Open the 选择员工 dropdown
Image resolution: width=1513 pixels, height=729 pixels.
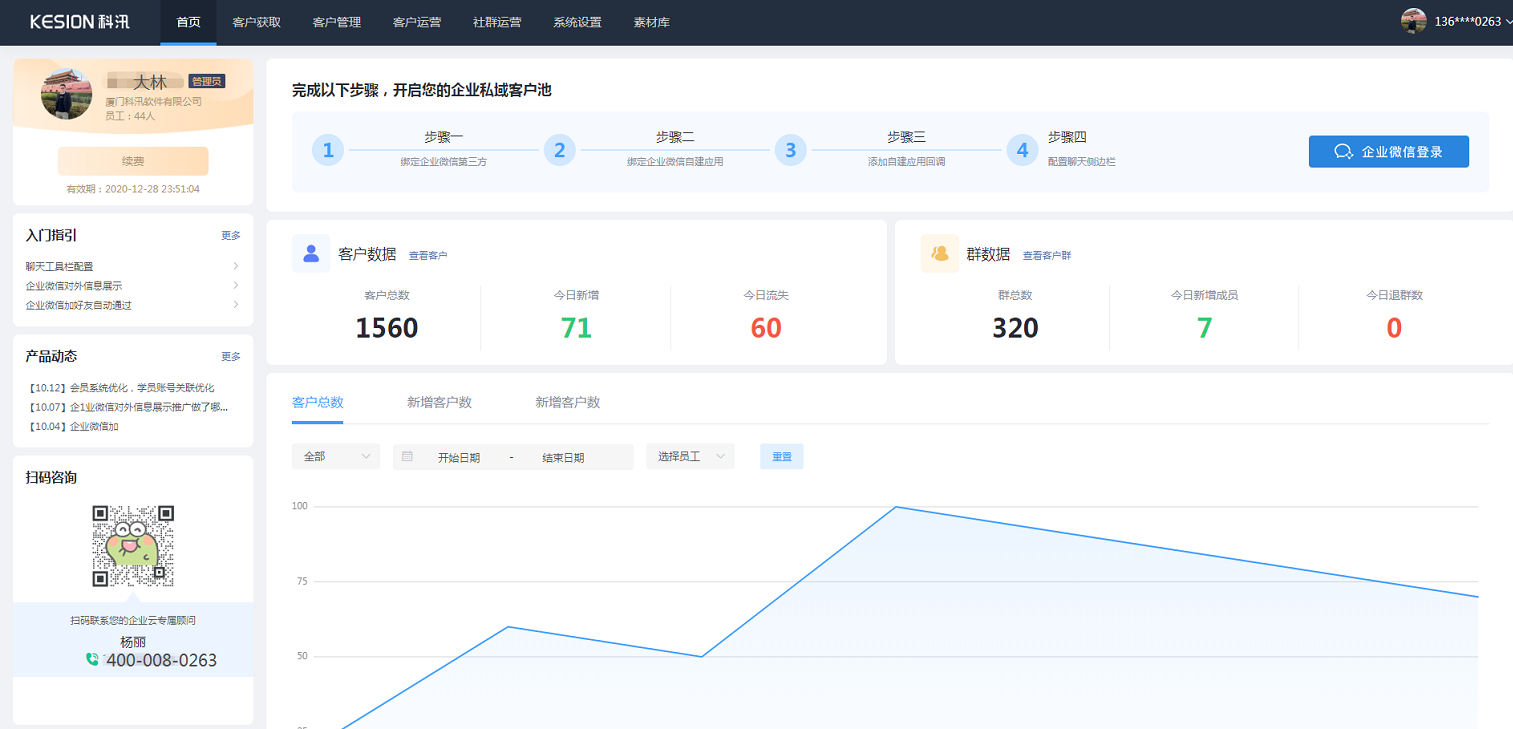690,456
